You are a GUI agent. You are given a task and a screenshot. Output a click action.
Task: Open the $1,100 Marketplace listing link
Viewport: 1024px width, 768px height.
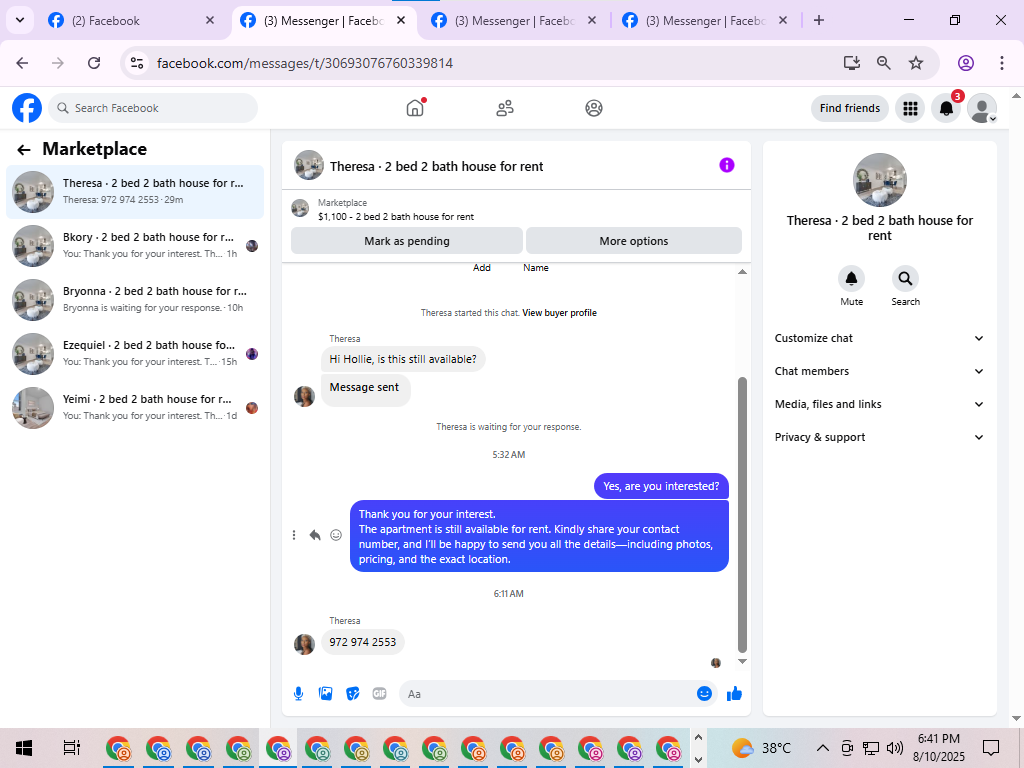click(396, 217)
